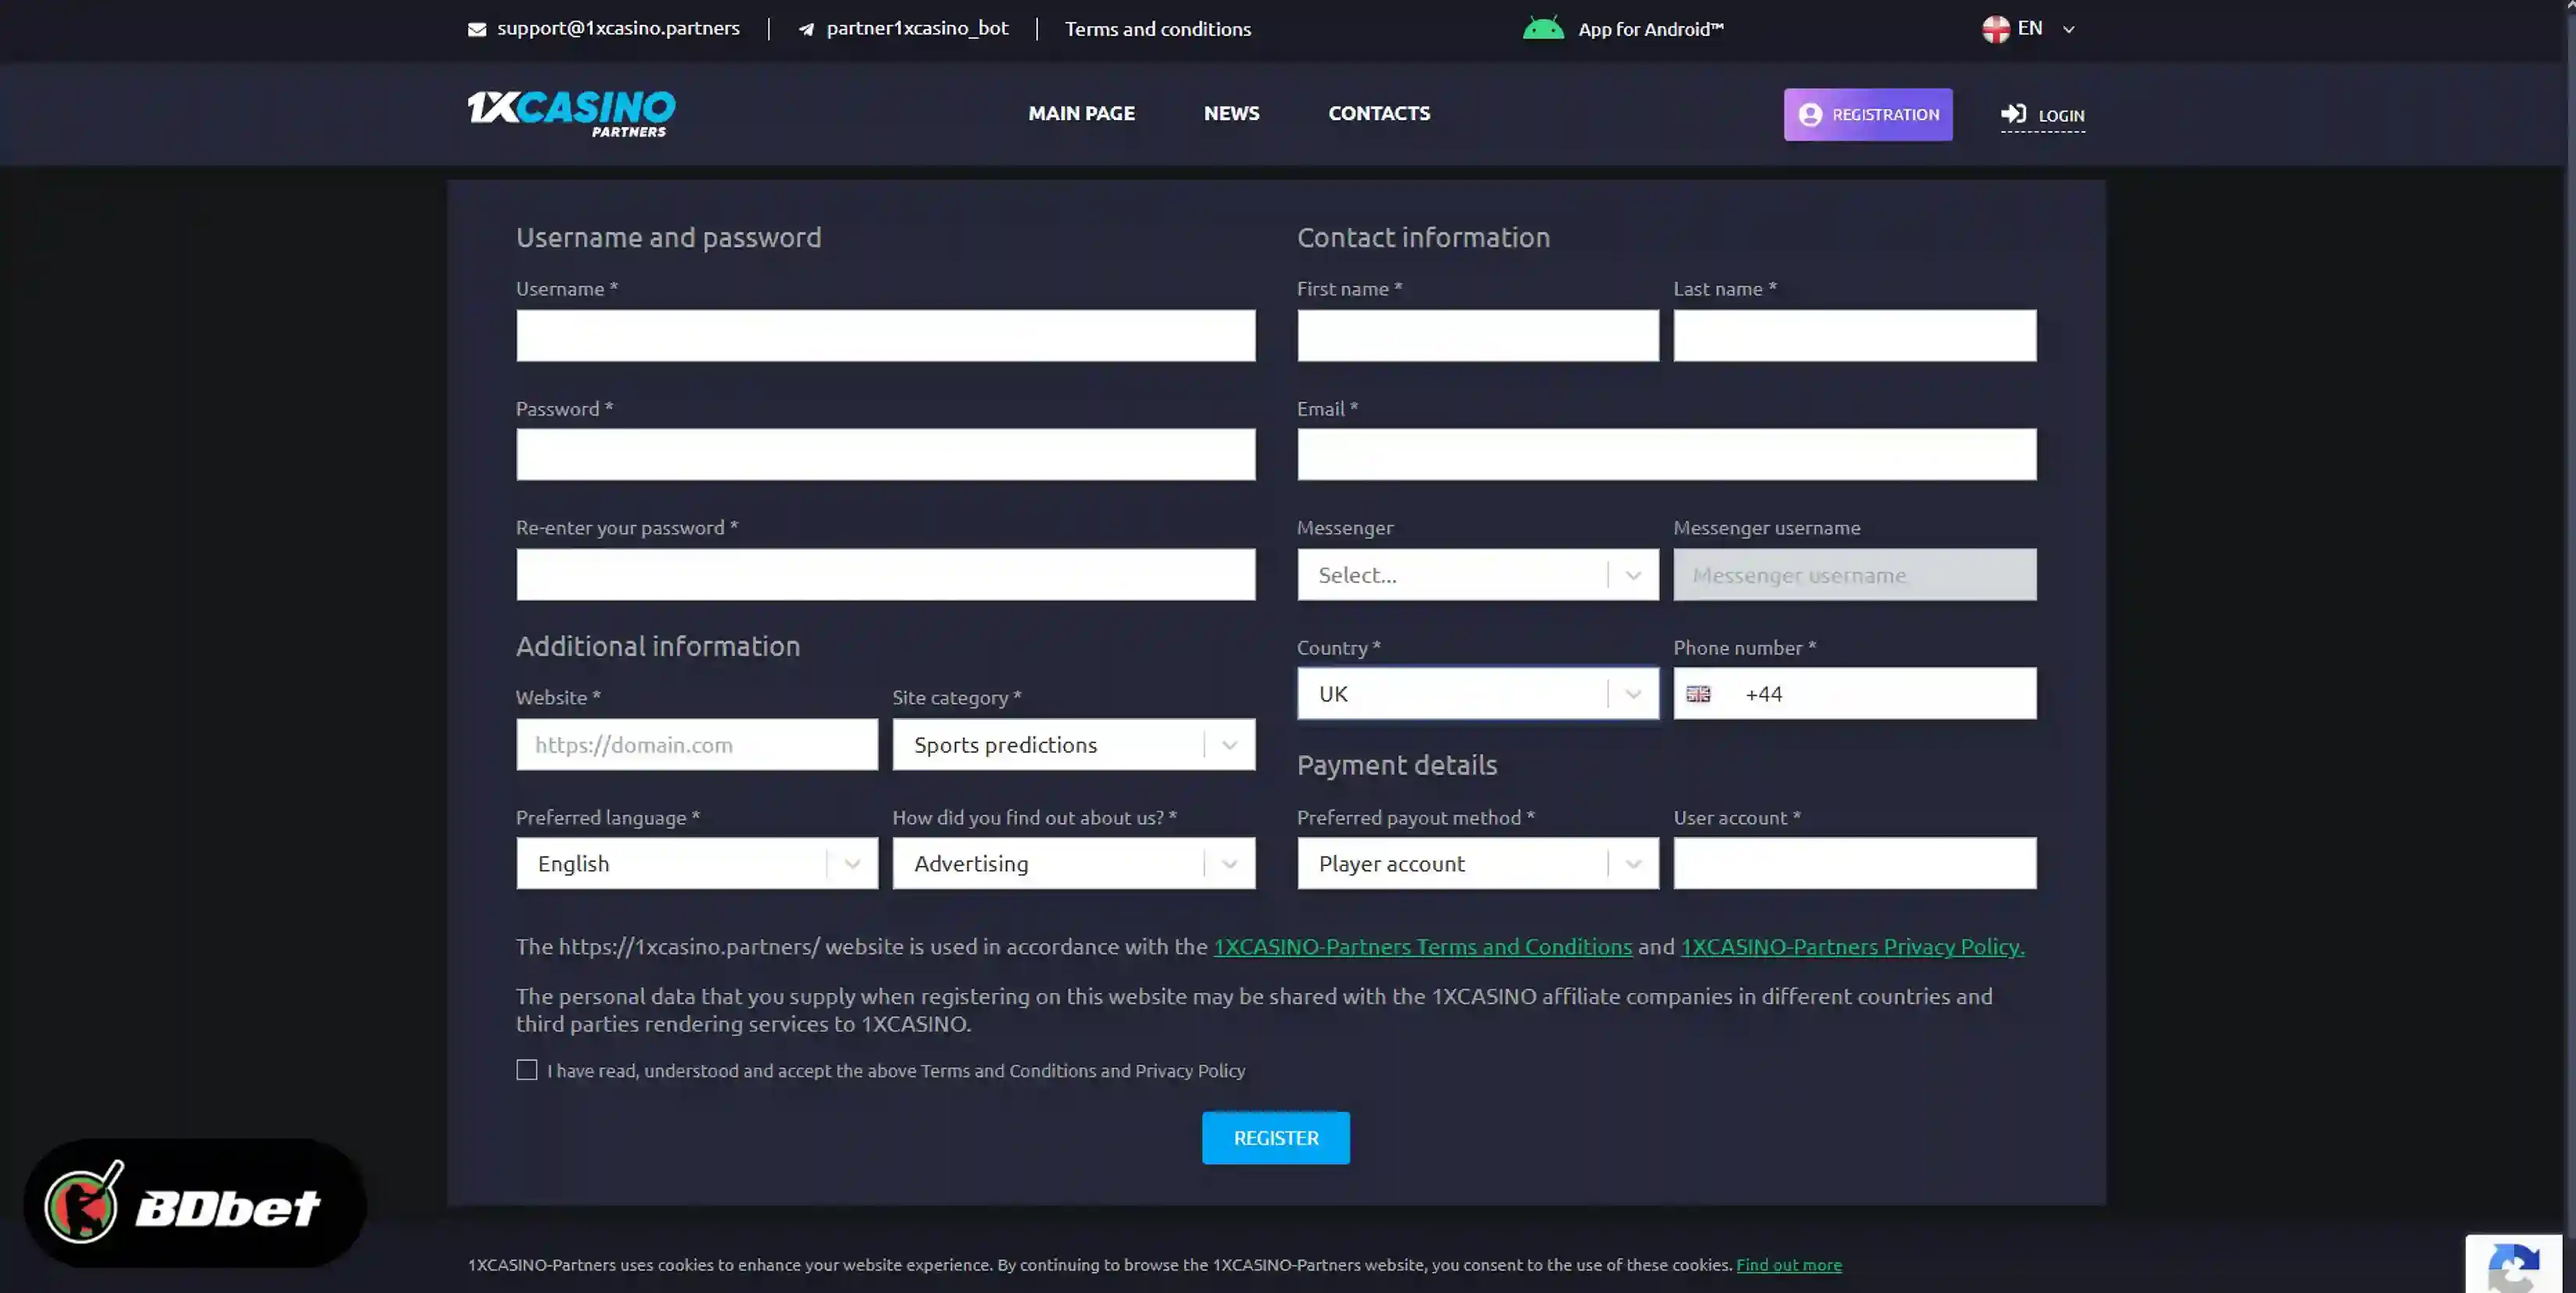The width and height of the screenshot is (2576, 1293).
Task: Click the reCAPTCHA badge icon
Action: click(2513, 1266)
